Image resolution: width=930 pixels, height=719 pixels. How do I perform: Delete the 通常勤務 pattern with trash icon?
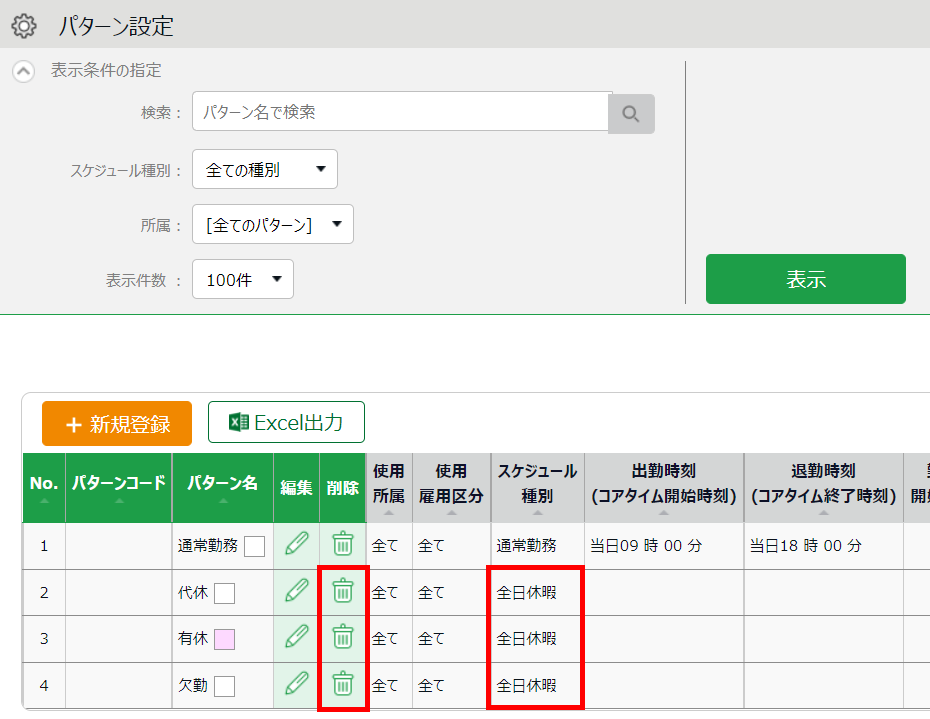(x=343, y=545)
